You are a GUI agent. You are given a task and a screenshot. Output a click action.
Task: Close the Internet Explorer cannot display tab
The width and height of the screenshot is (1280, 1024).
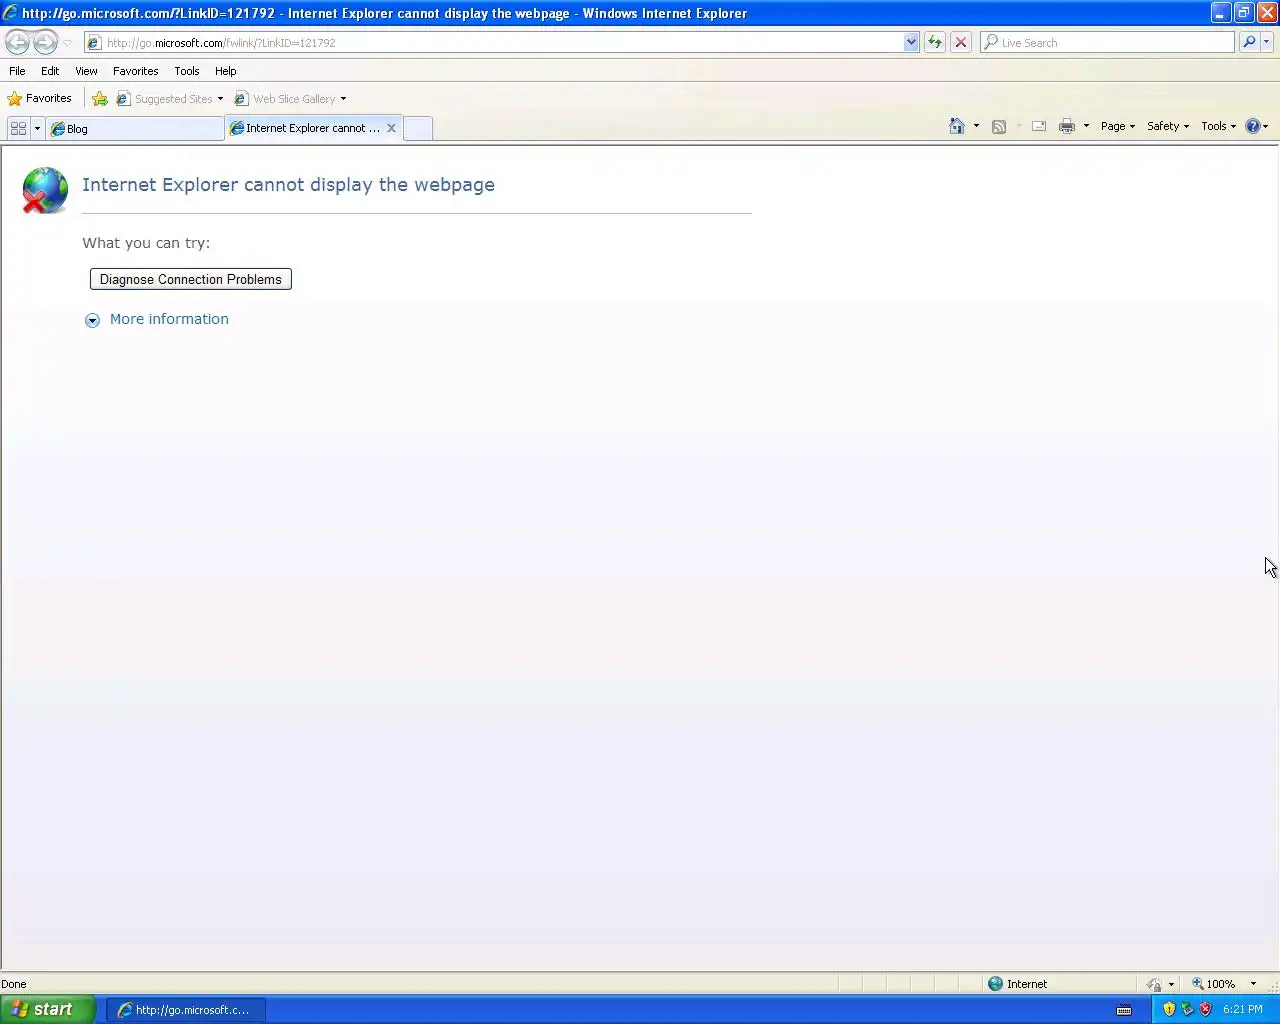pyautogui.click(x=391, y=128)
